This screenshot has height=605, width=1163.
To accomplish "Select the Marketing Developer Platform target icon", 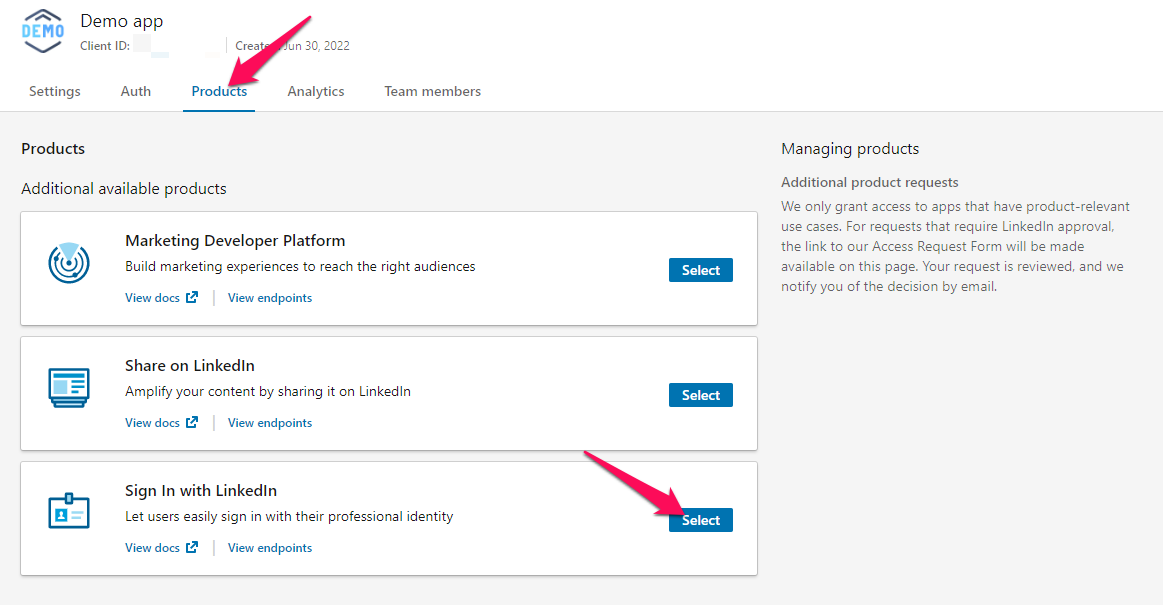I will pyautogui.click(x=69, y=262).
